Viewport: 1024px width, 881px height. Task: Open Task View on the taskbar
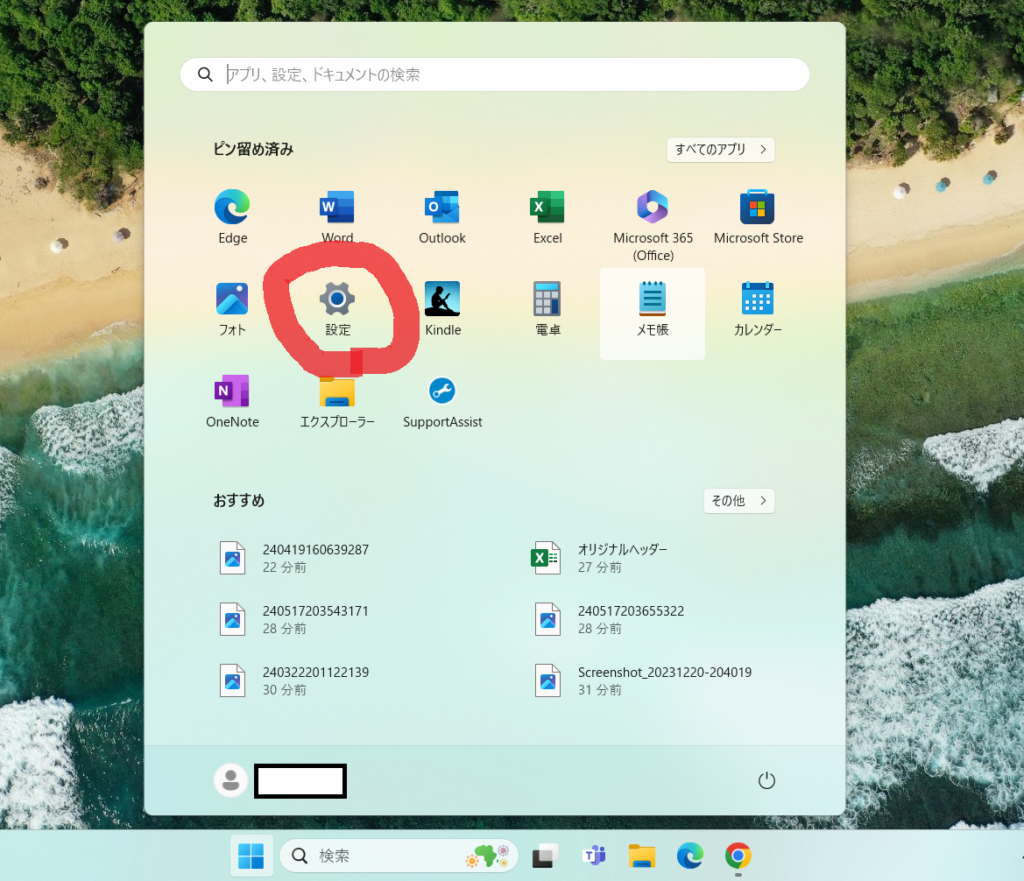click(545, 856)
